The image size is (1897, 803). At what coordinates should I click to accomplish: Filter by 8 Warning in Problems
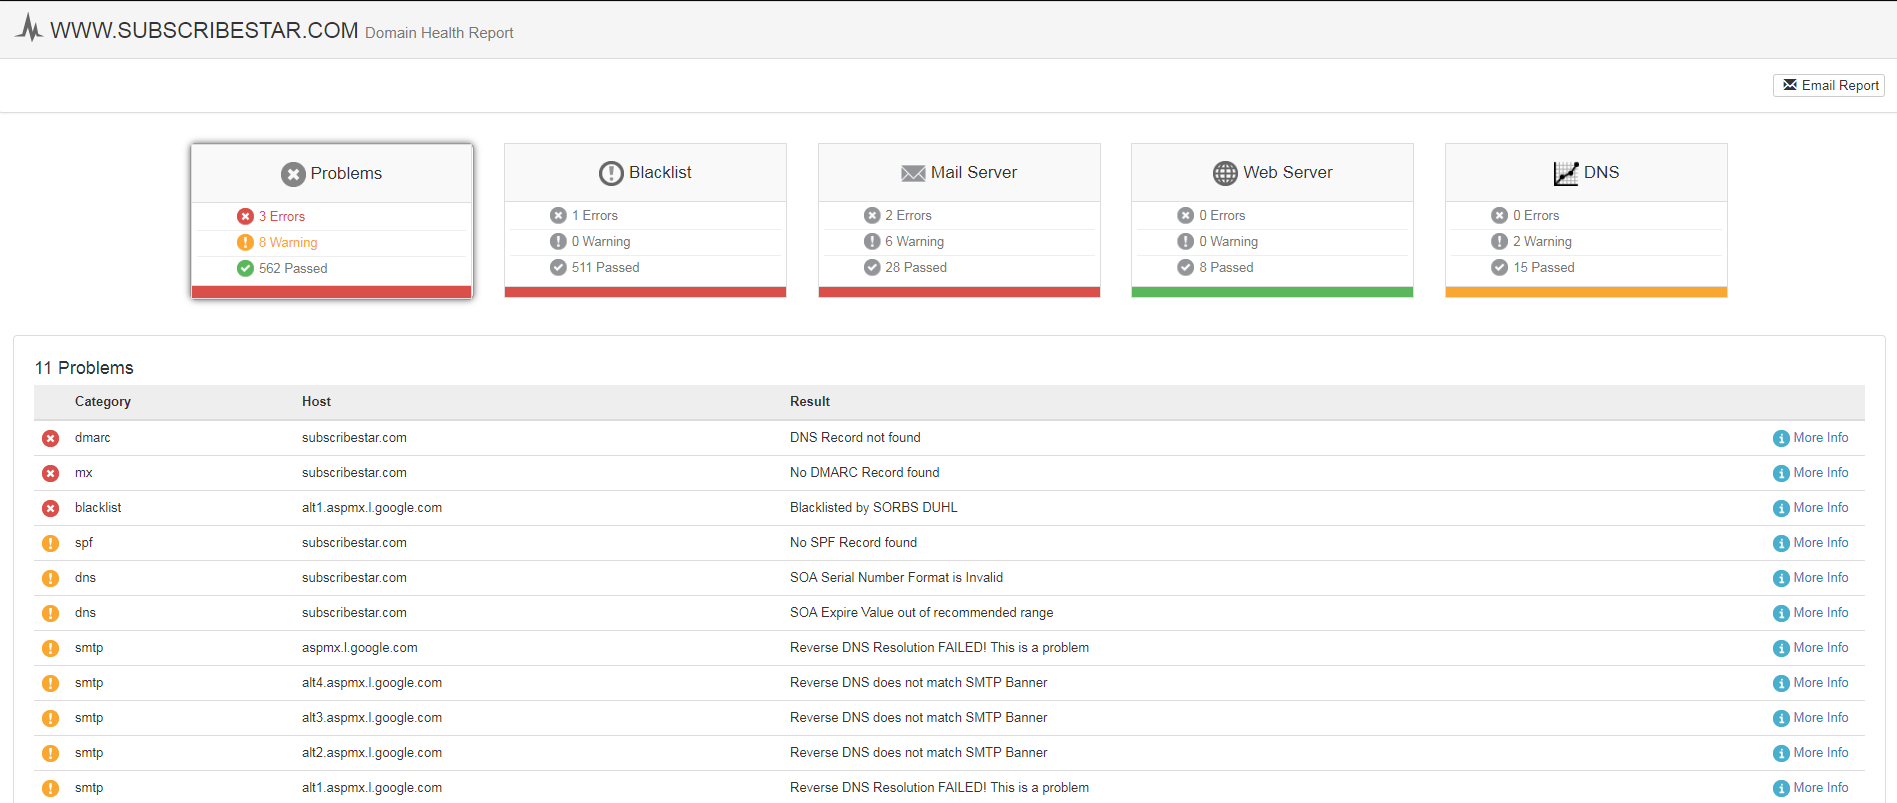pyautogui.click(x=287, y=242)
